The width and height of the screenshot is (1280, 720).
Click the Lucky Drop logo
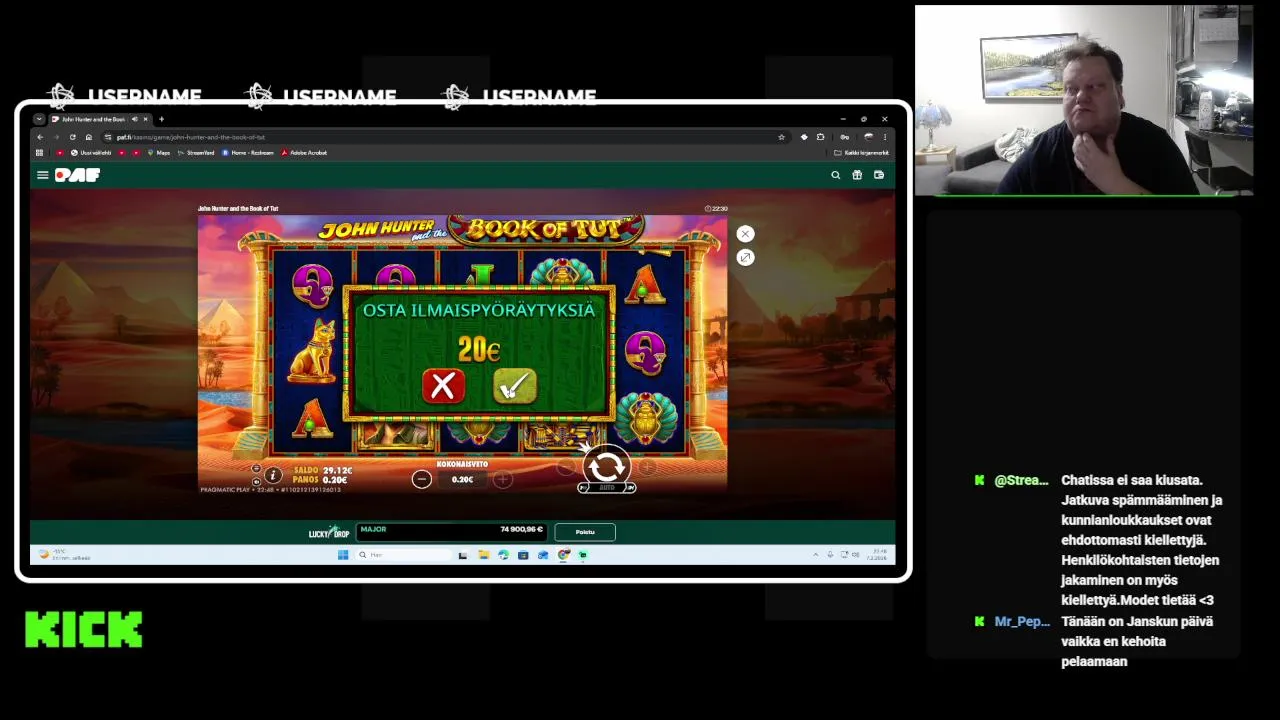329,532
